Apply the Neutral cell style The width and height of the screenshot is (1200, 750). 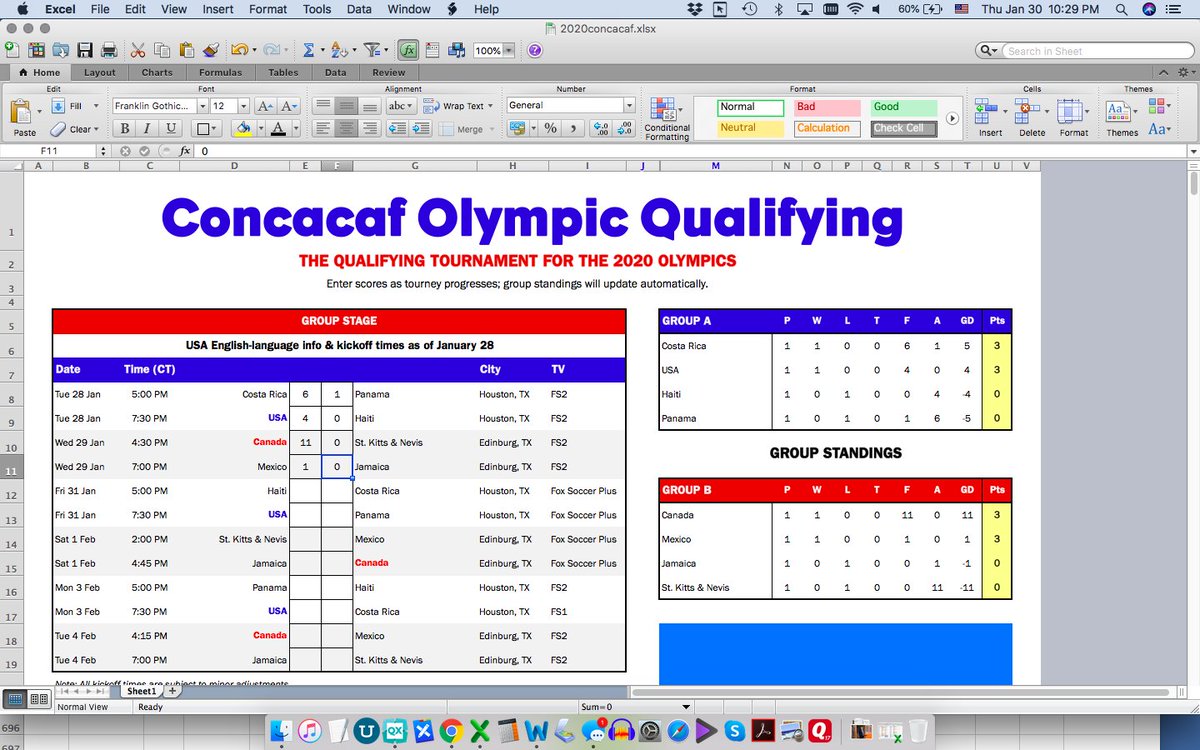click(x=751, y=128)
